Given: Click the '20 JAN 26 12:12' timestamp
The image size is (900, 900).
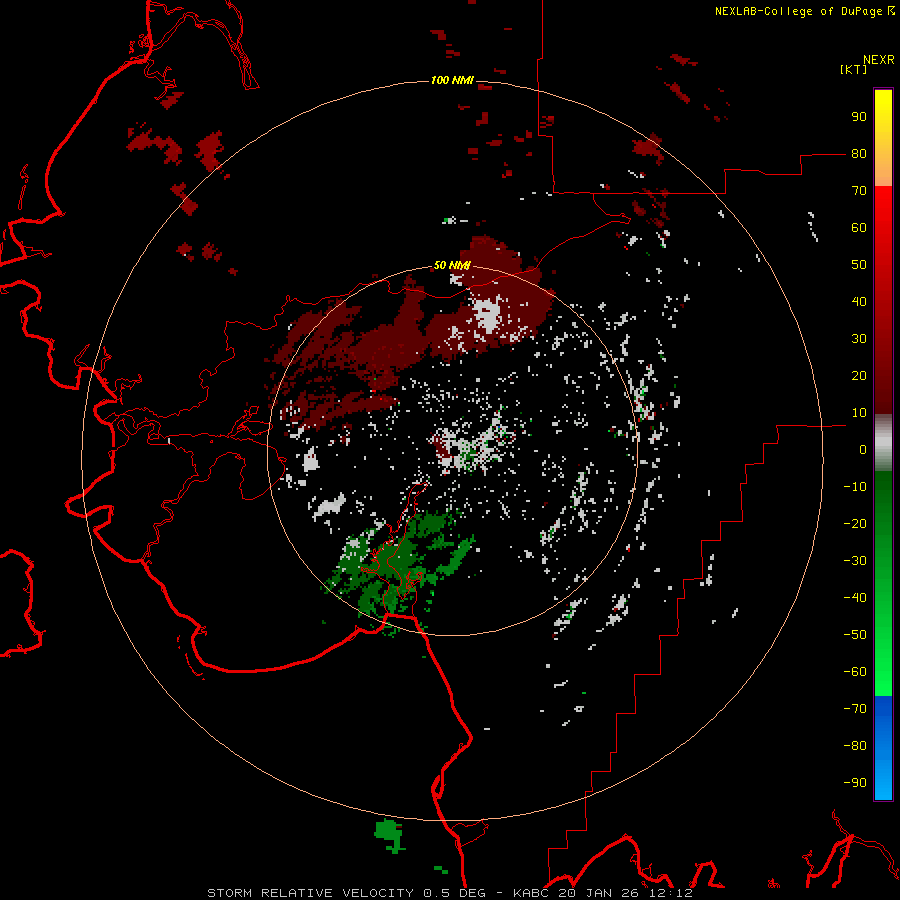Looking at the screenshot, I should 626,893.
